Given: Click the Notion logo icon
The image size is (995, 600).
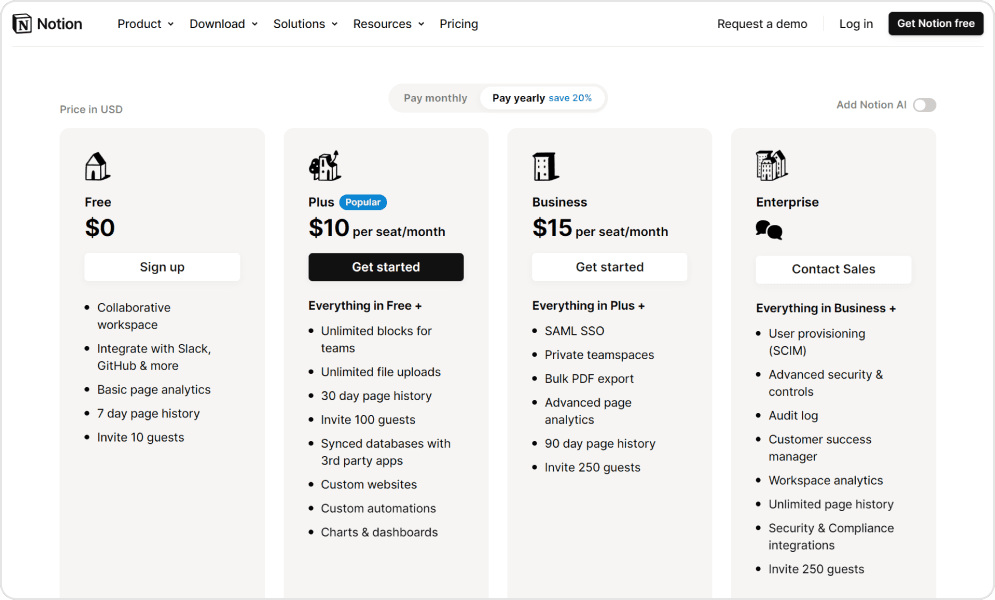Looking at the screenshot, I should pos(22,24).
